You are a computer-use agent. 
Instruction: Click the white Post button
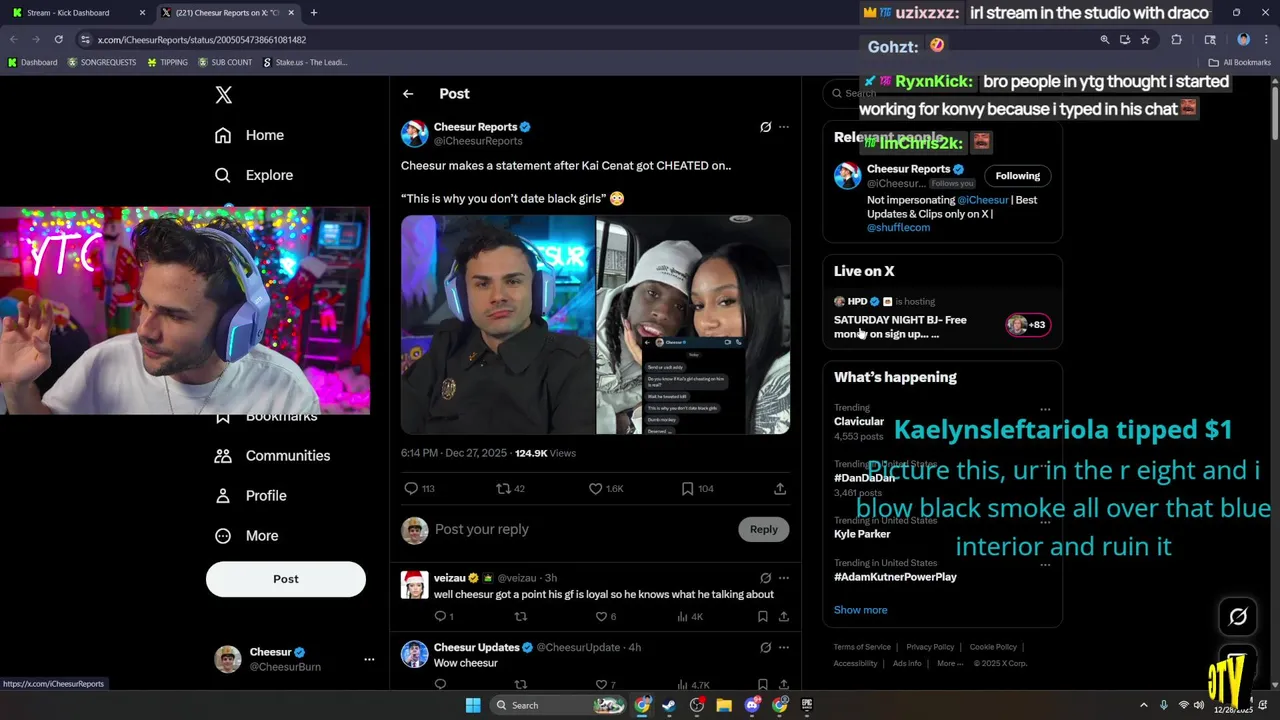[286, 579]
